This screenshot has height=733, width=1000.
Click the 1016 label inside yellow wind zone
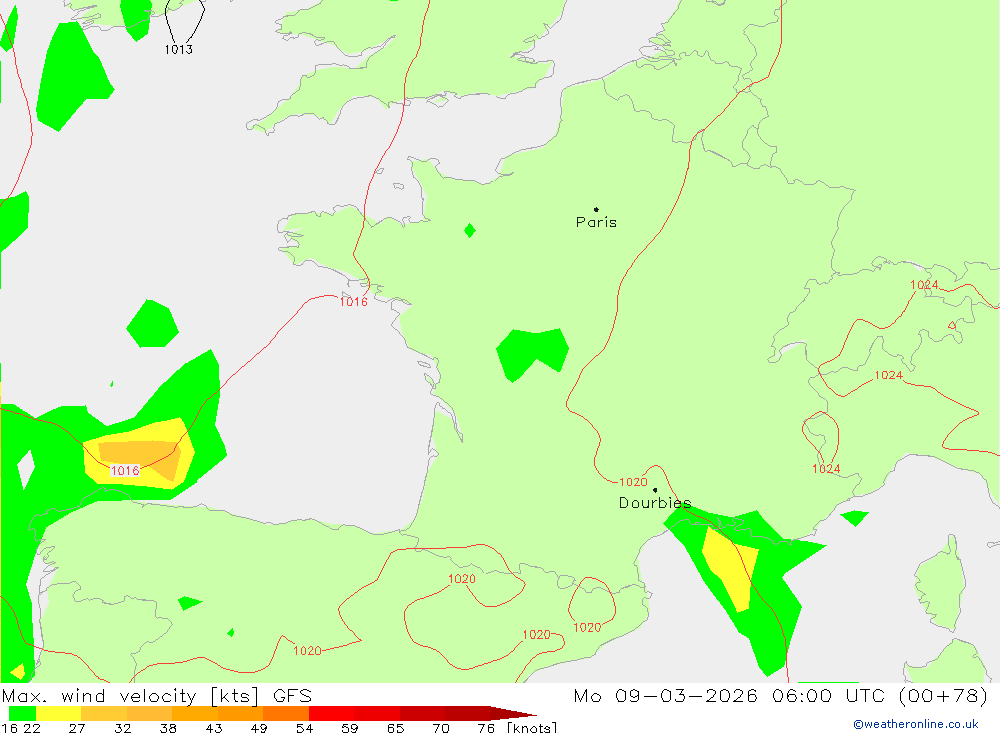[x=125, y=471]
